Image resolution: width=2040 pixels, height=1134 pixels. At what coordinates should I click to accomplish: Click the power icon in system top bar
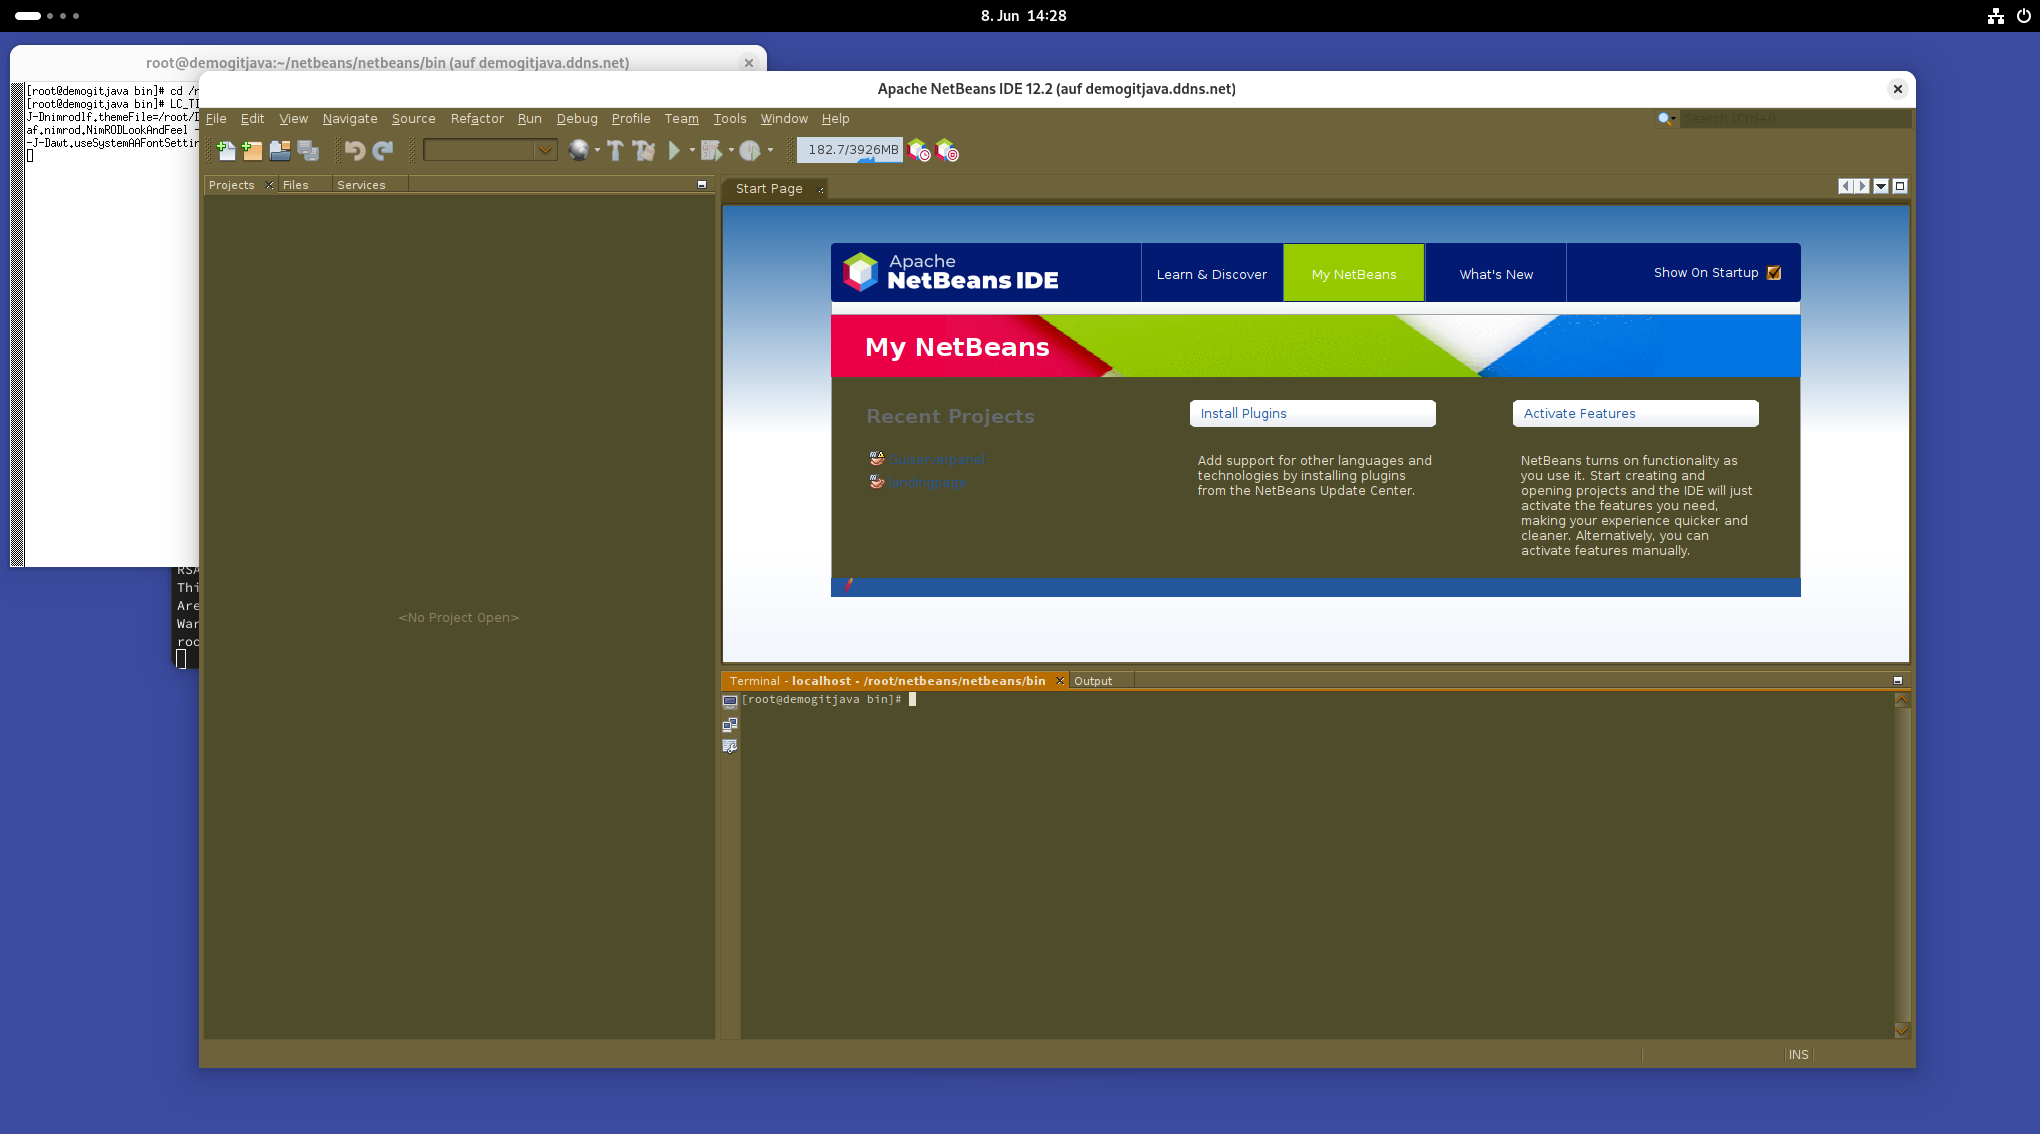2024,16
